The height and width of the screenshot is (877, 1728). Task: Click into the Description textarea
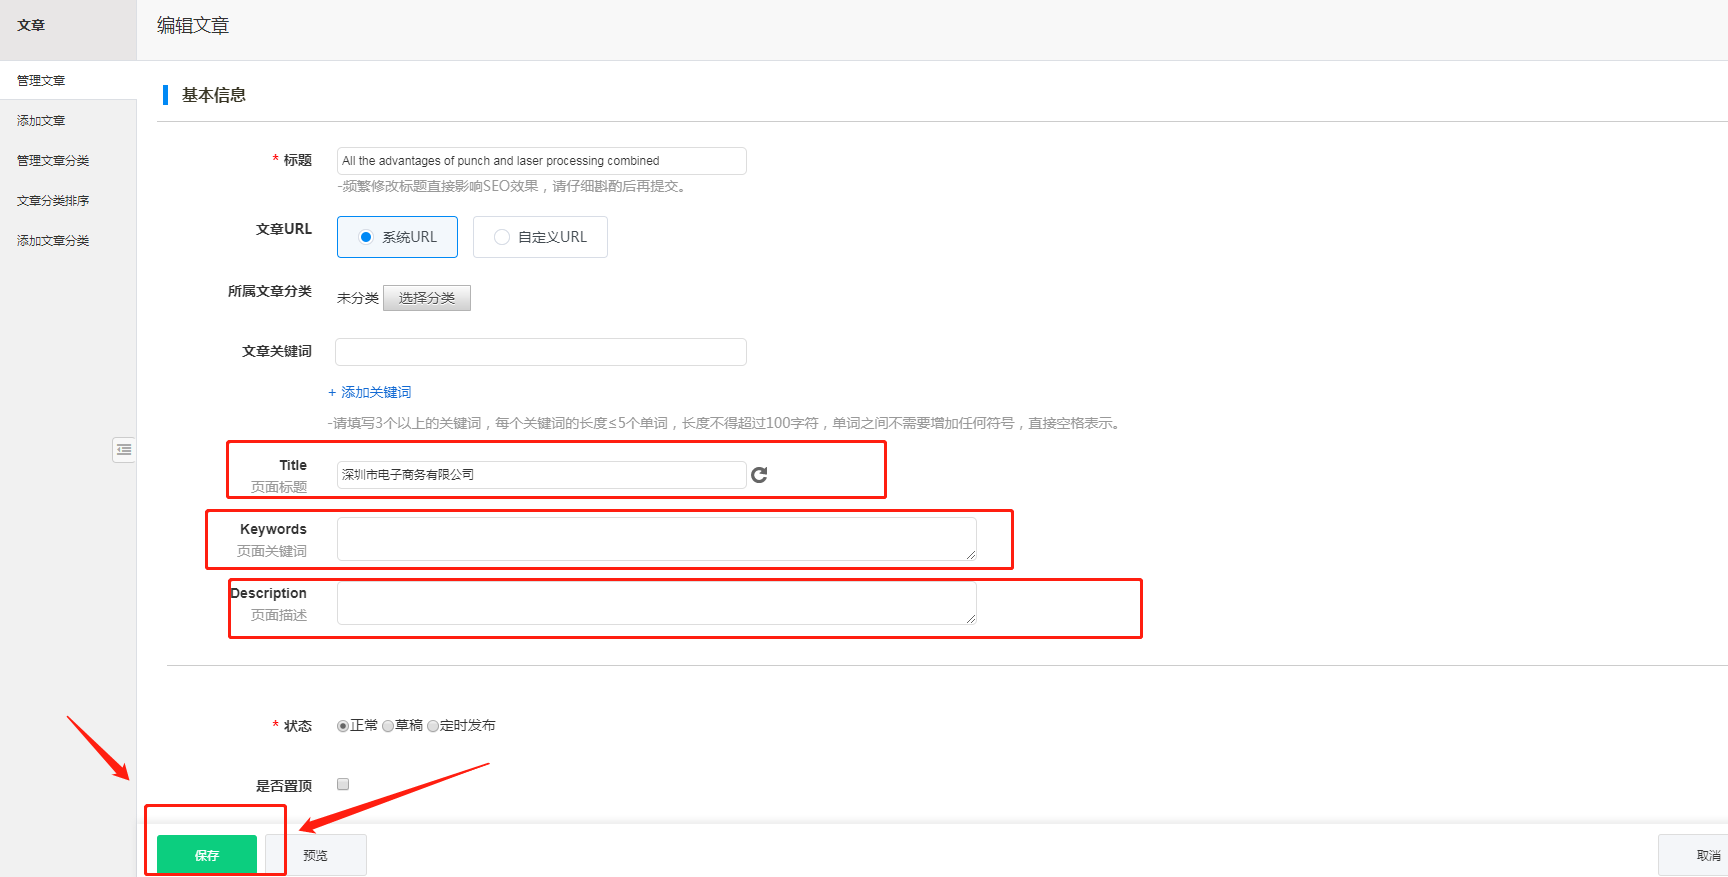pyautogui.click(x=656, y=603)
